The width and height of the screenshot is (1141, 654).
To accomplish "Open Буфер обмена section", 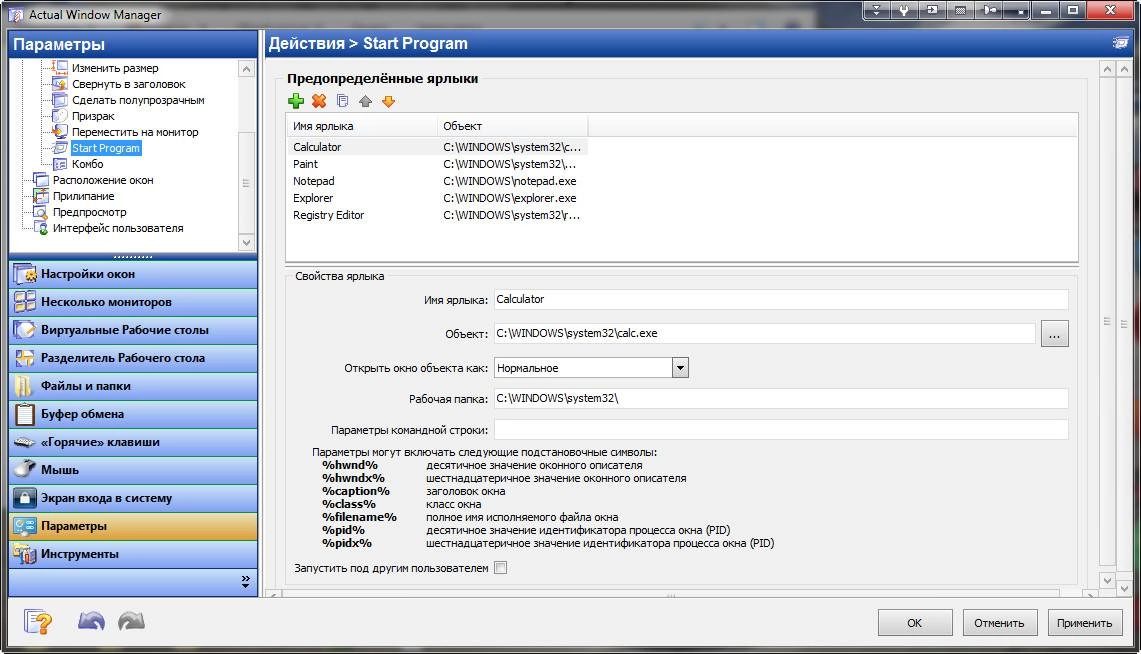I will coord(133,414).
